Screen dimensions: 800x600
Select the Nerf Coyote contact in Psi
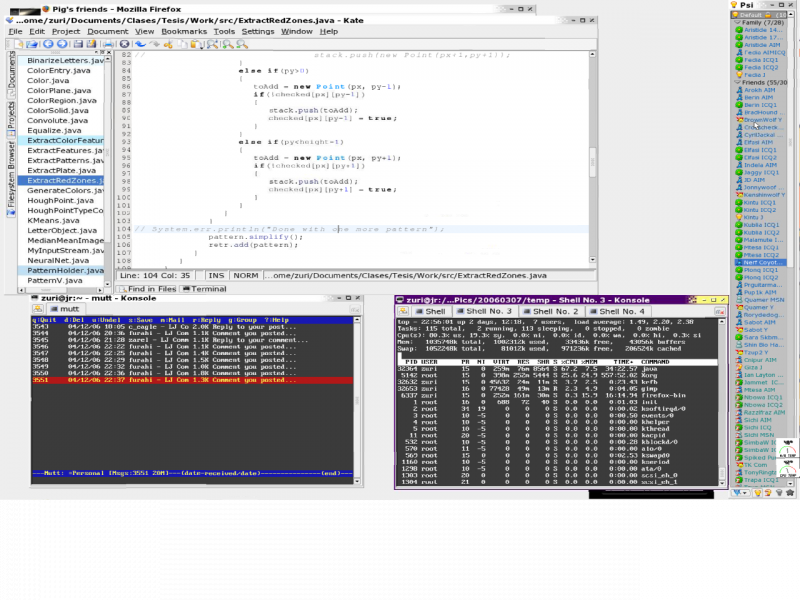pos(762,262)
